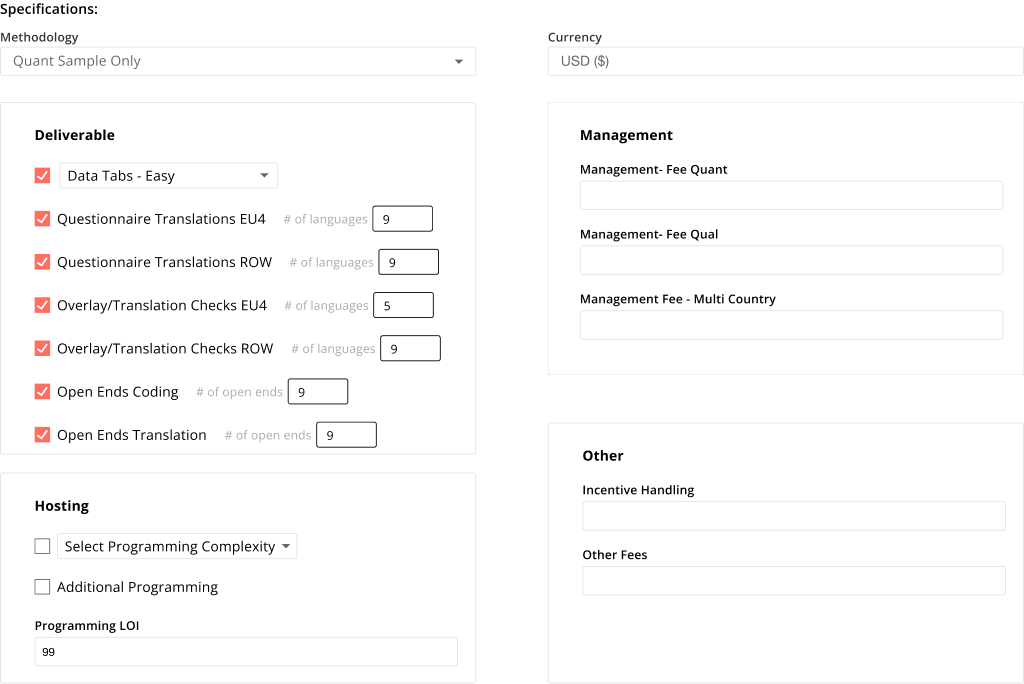Click the Management- Fee Quant input field
Screen dimensions: 1024x684
pos(792,195)
